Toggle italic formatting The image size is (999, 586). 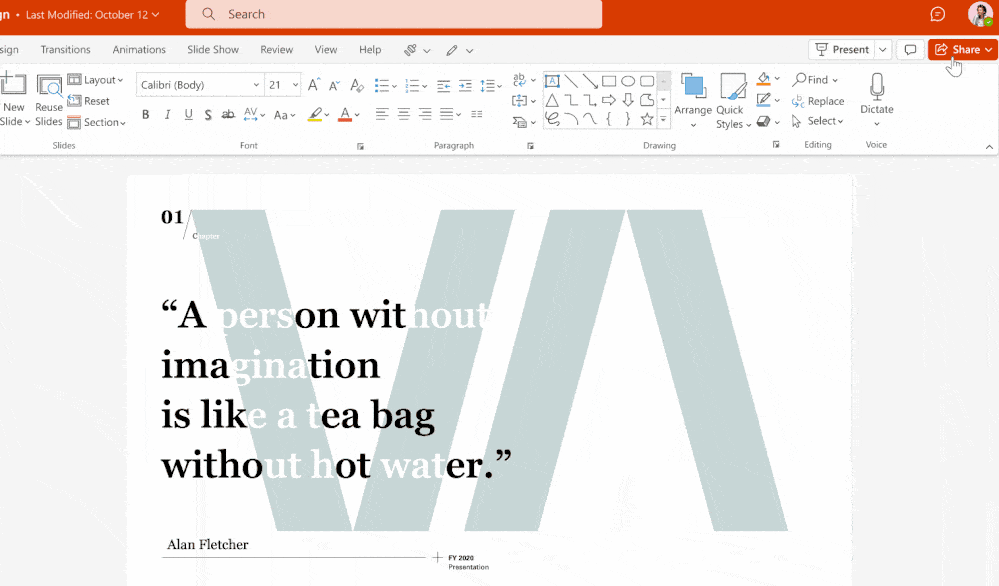click(167, 115)
